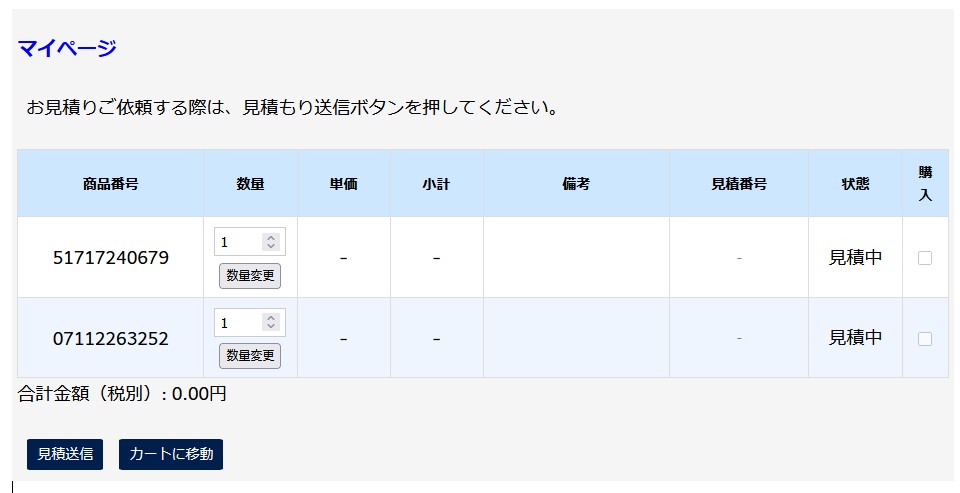Click 数量変更 button for item 07112263252
The height and width of the screenshot is (493, 960).
pos(250,356)
